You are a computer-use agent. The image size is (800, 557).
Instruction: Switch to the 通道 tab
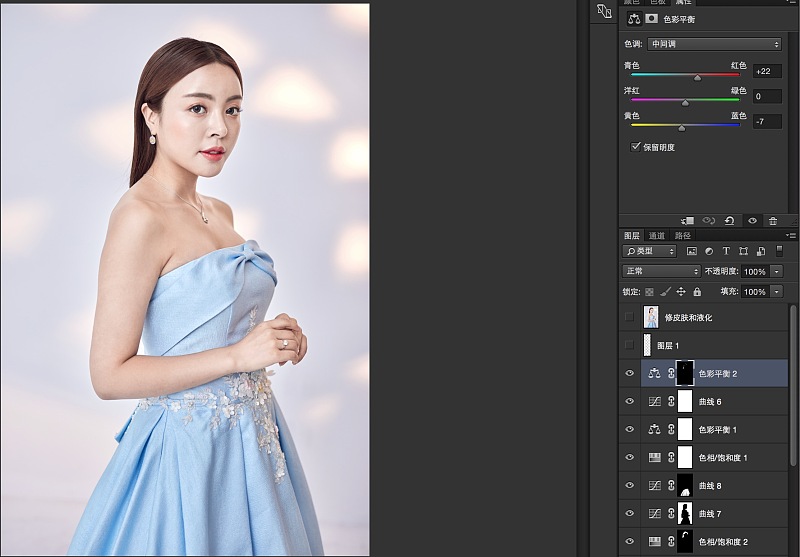click(x=657, y=236)
